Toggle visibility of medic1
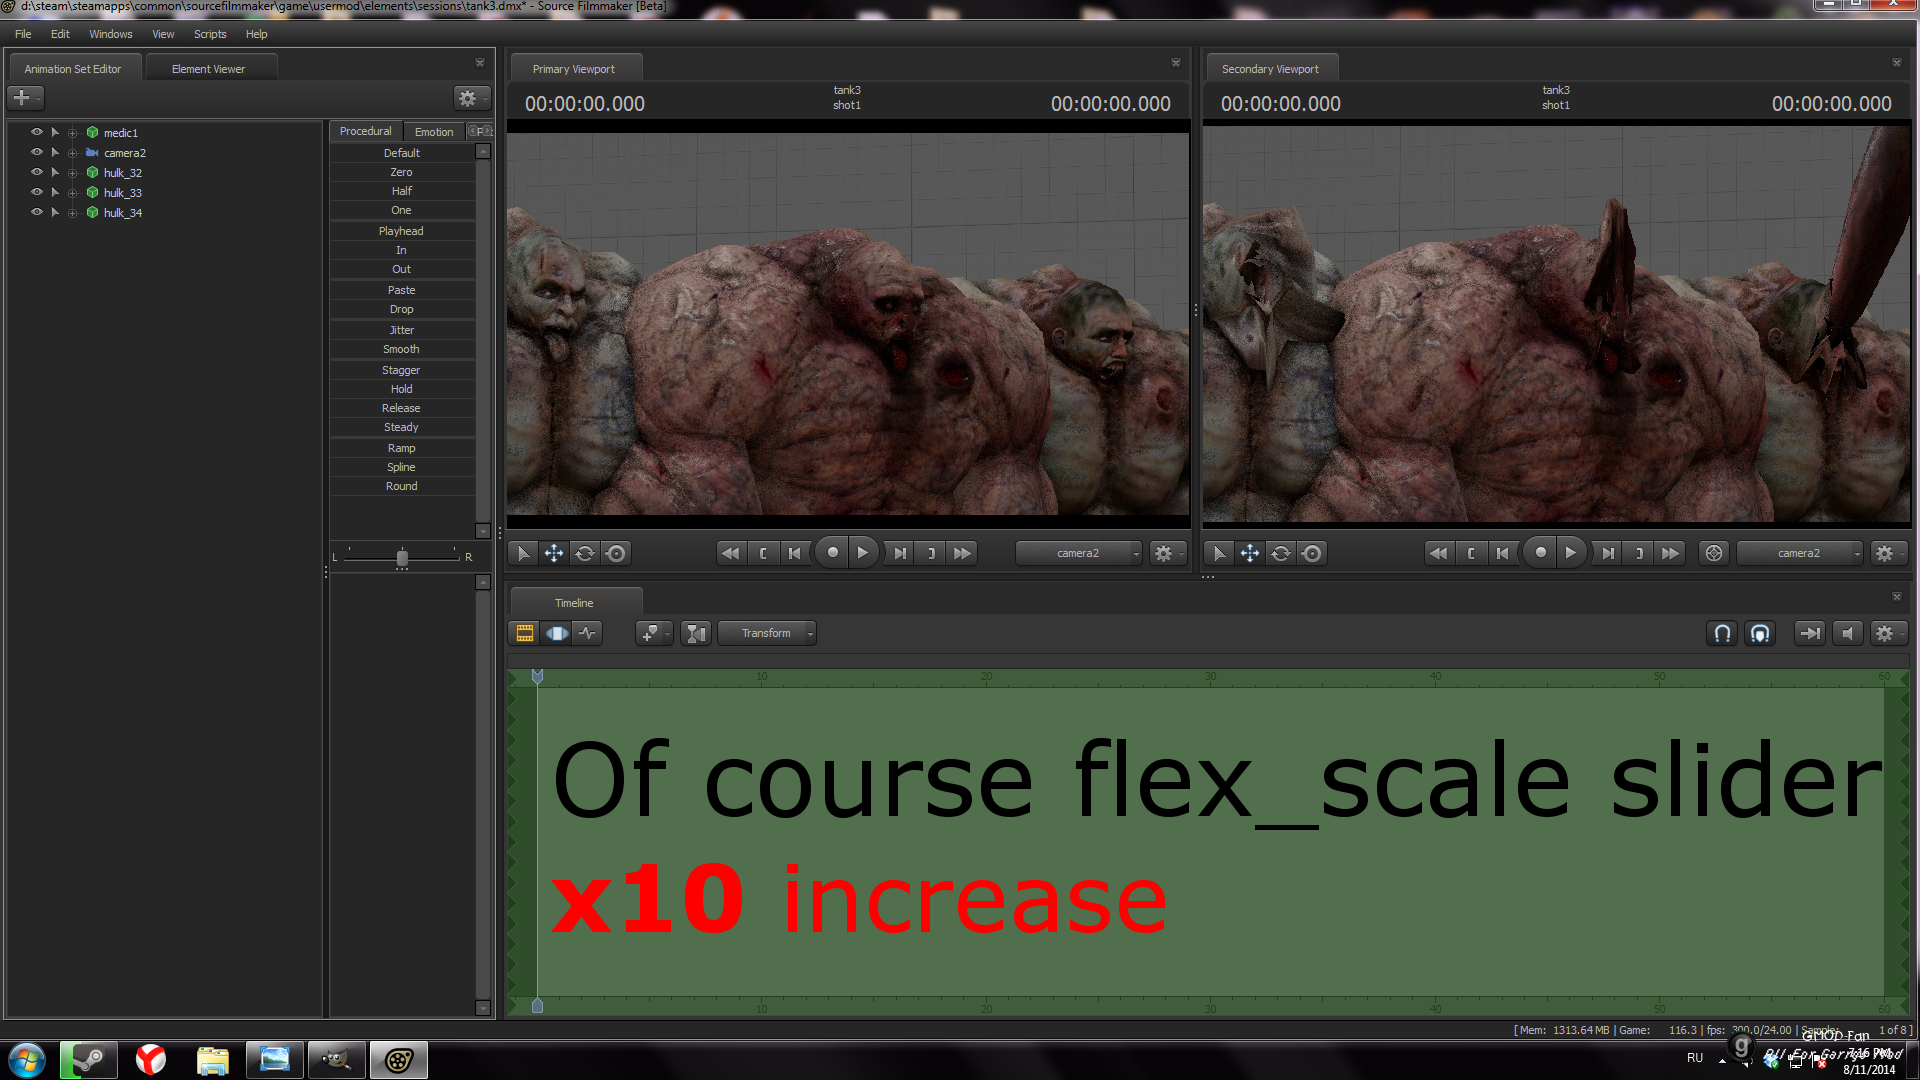The image size is (1920, 1080). [37, 132]
